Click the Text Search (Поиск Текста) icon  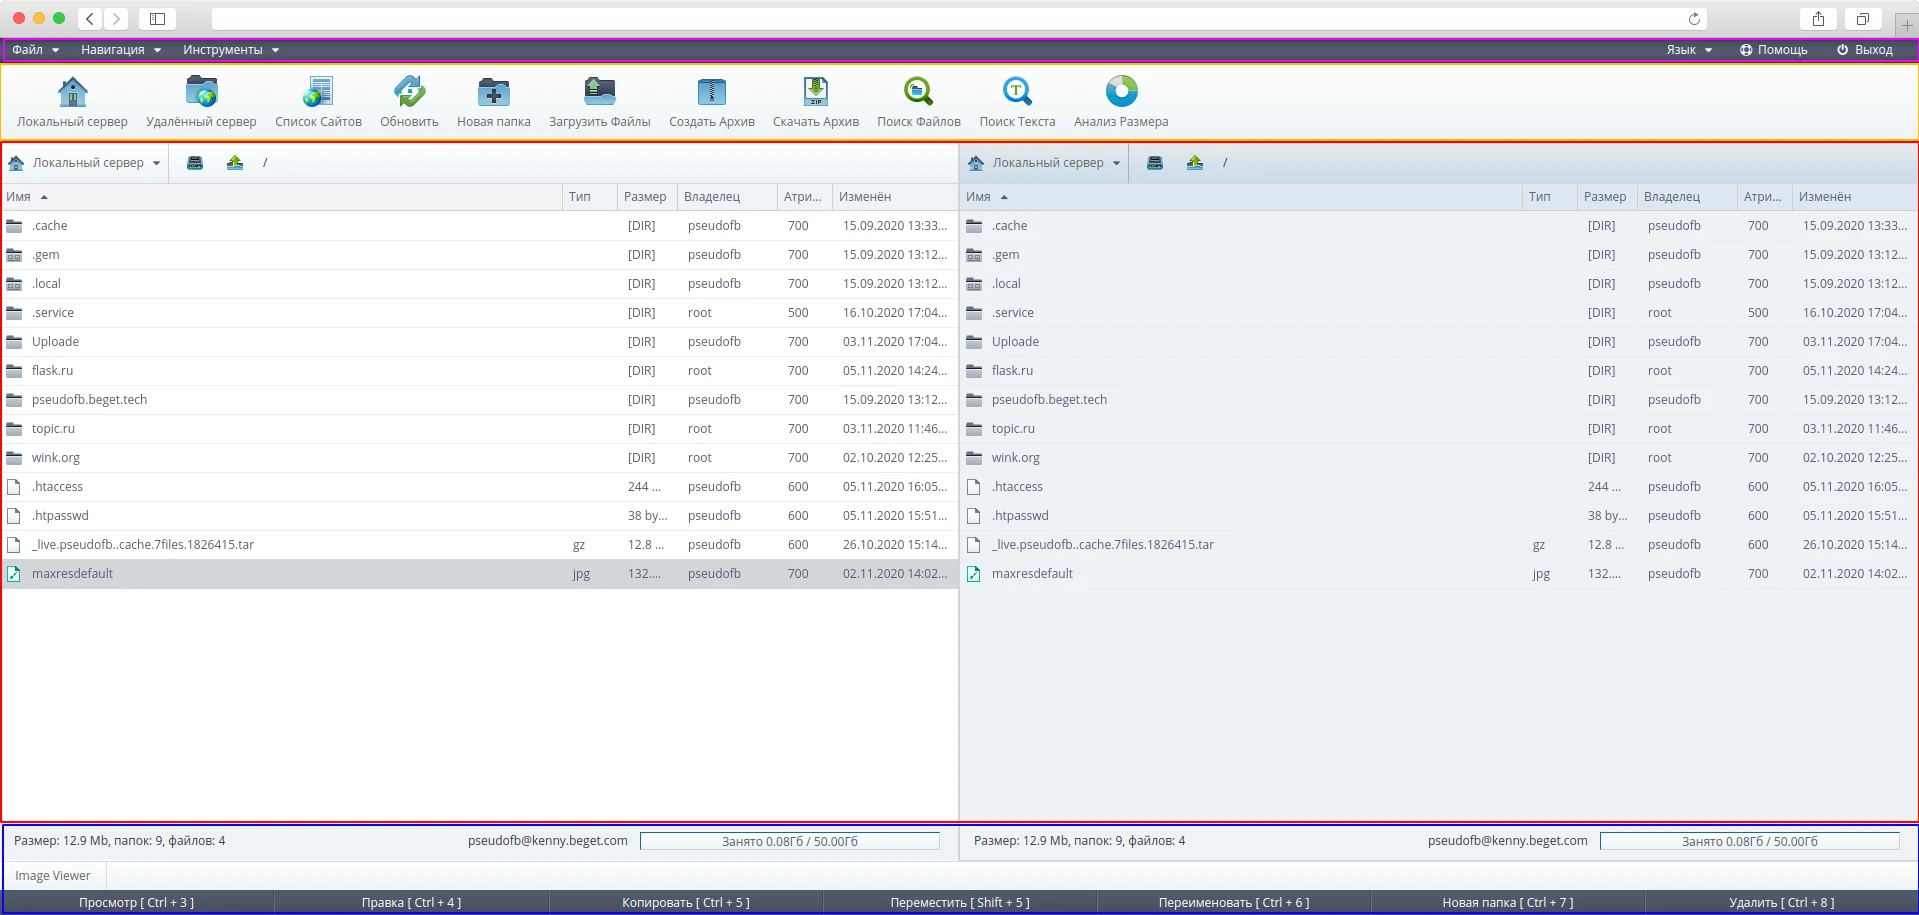1017,93
